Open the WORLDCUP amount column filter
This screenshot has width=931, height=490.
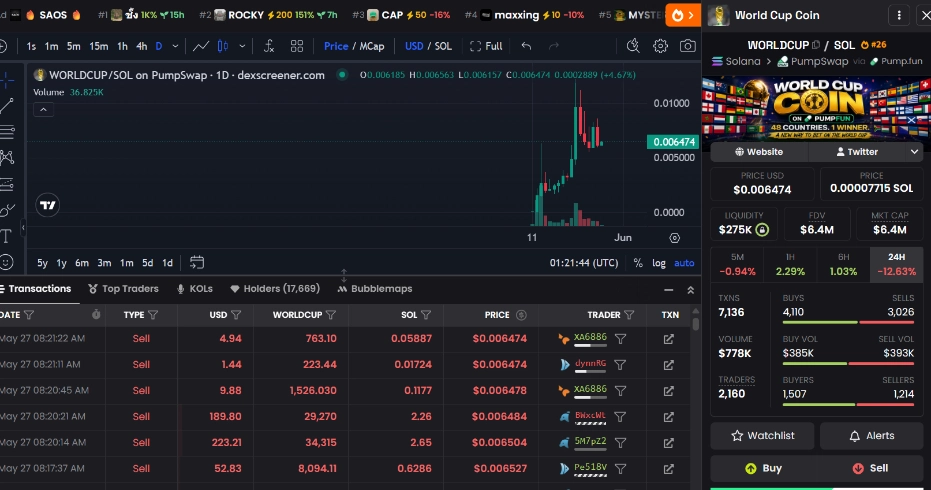tap(331, 315)
